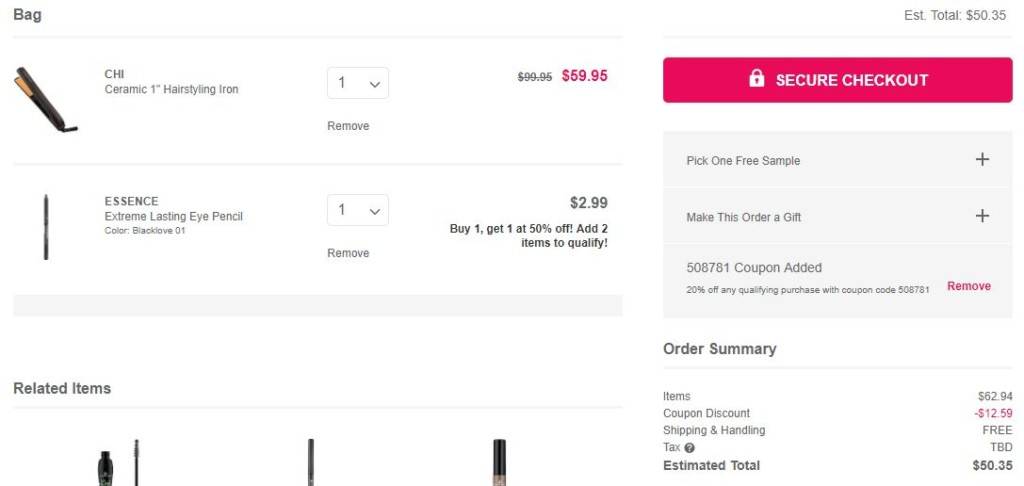
Task: Click the Pick One Free Sample label
Action: pos(743,161)
